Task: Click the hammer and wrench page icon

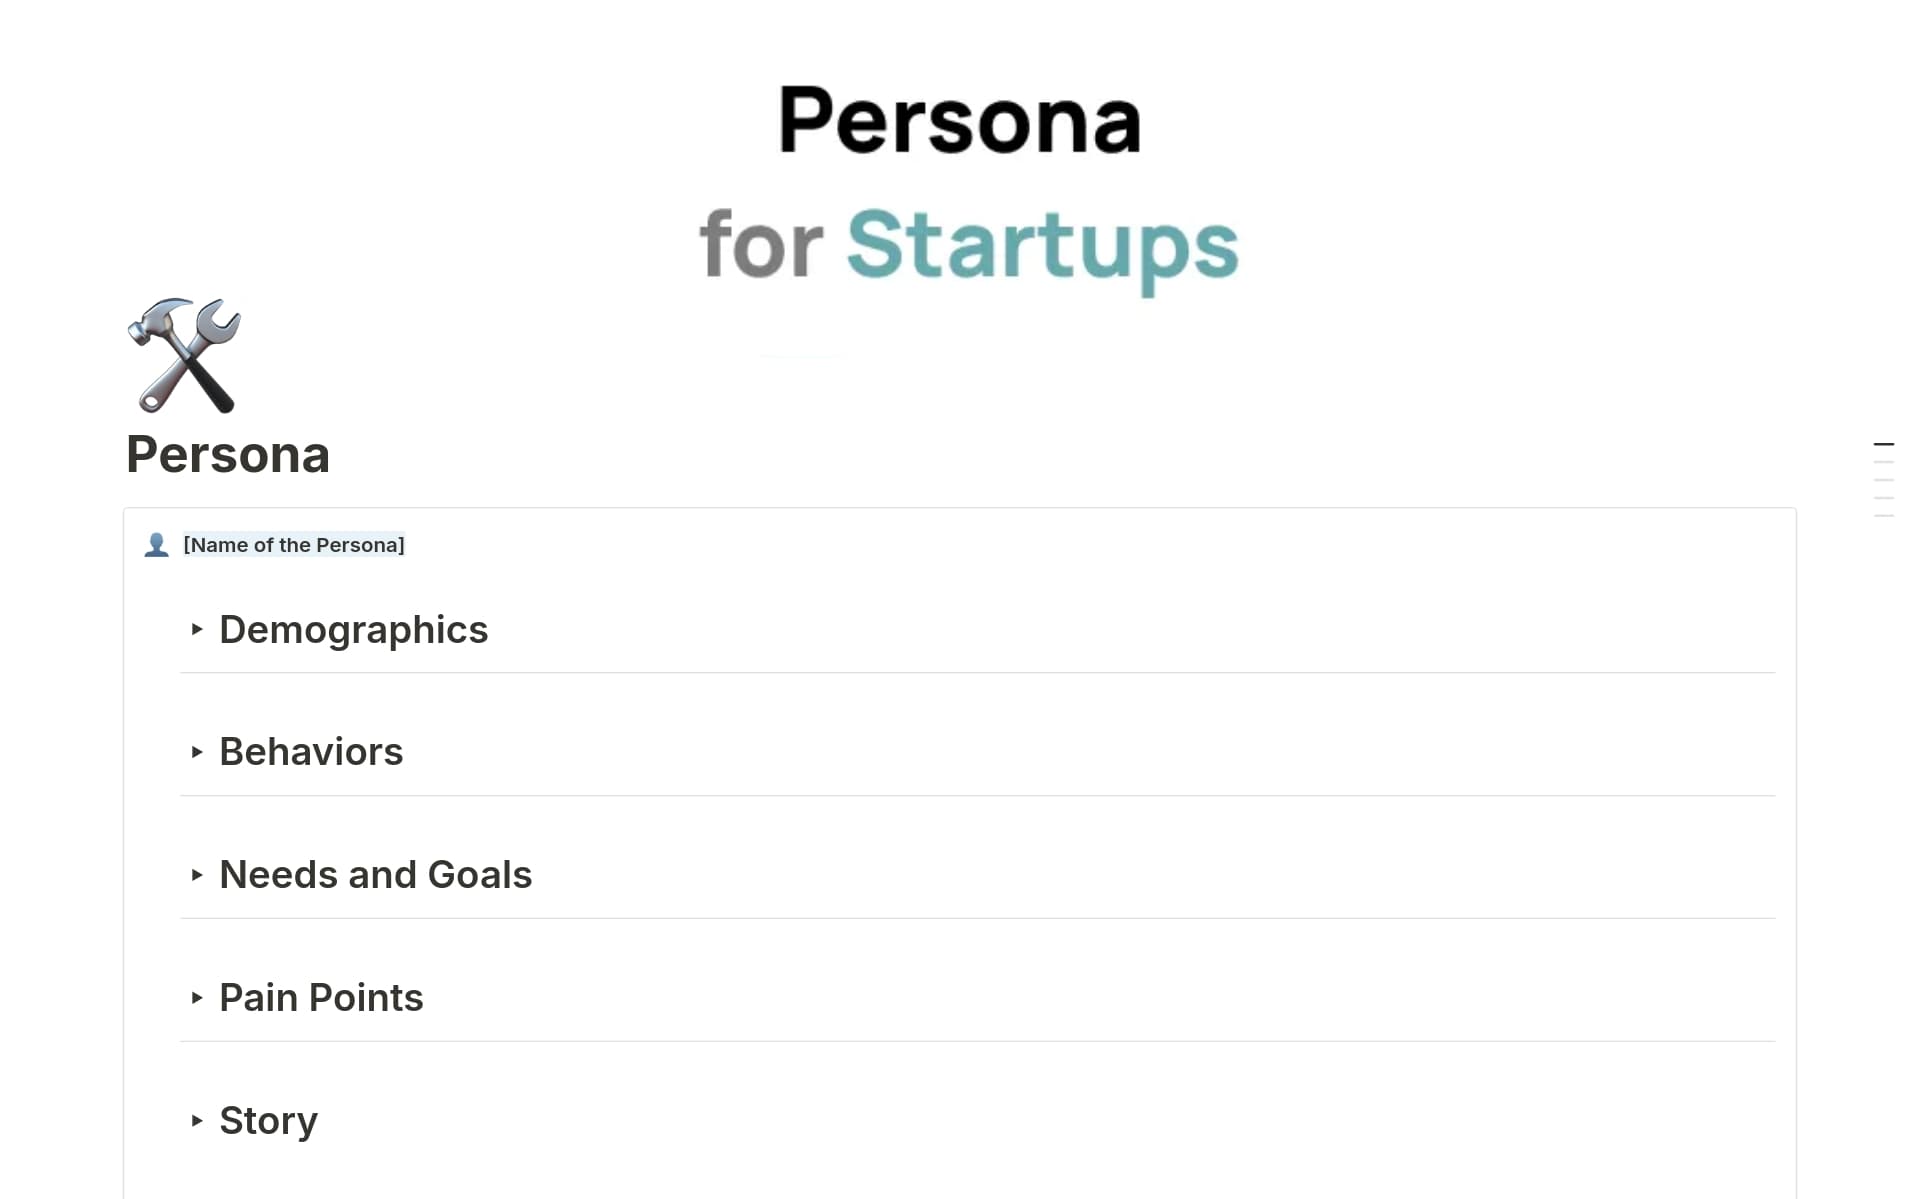Action: pyautogui.click(x=185, y=356)
